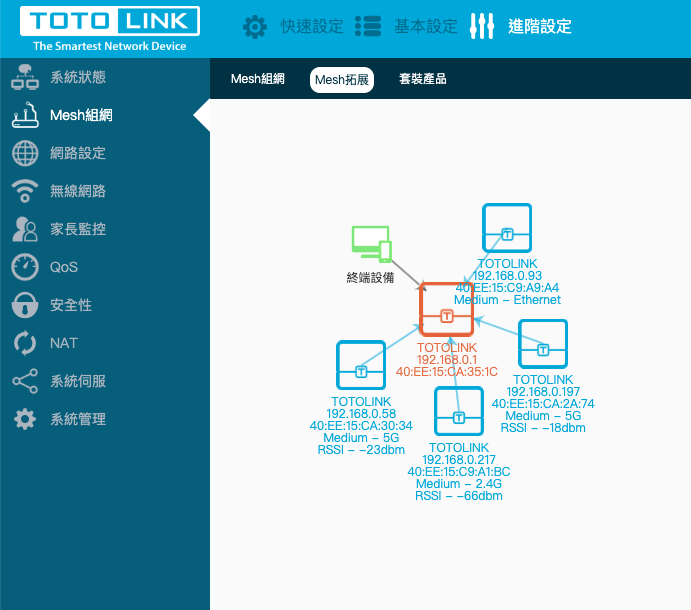Viewport: 691px width, 610px height.
Task: Click the 系統狀態 network icon in the sidebar
Action: click(25, 77)
